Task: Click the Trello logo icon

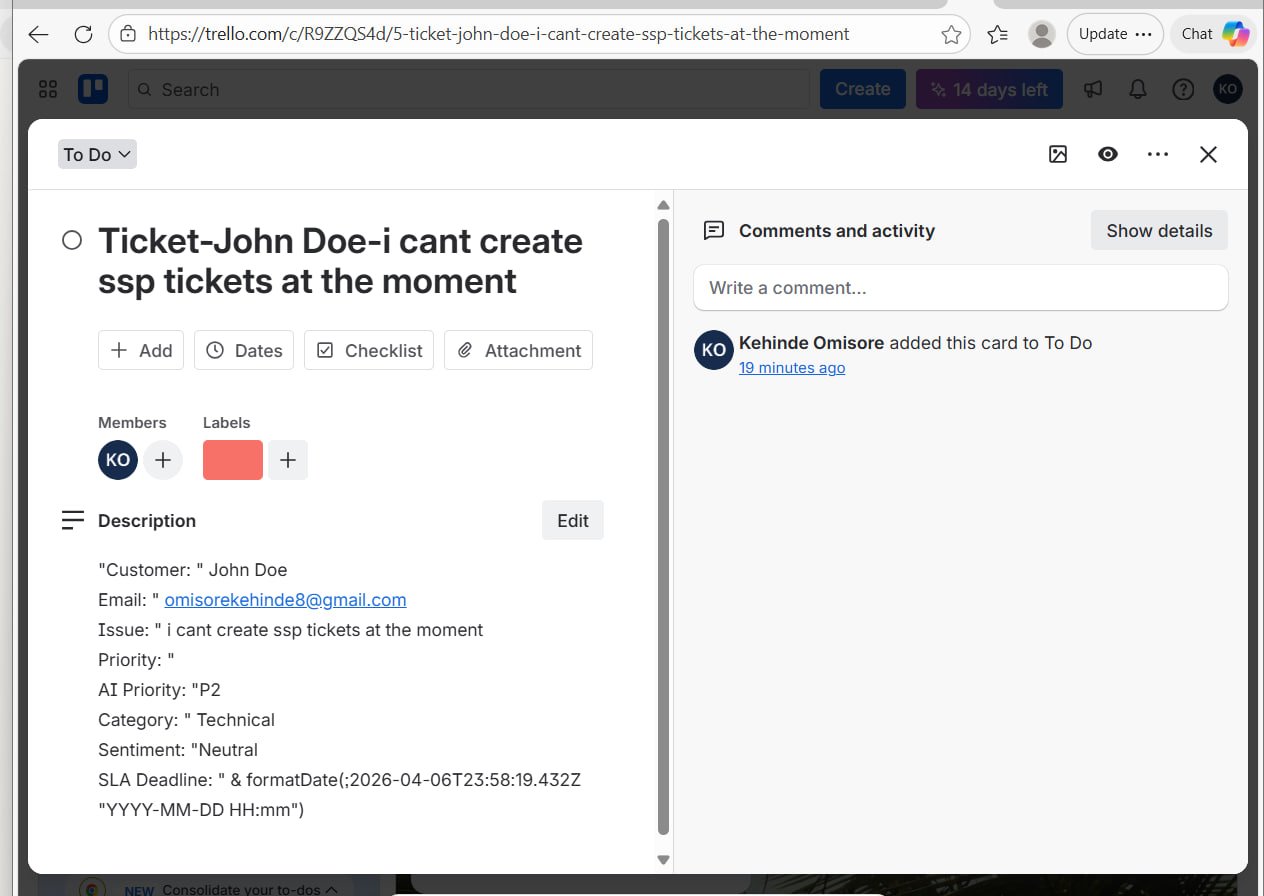Action: 93,89
